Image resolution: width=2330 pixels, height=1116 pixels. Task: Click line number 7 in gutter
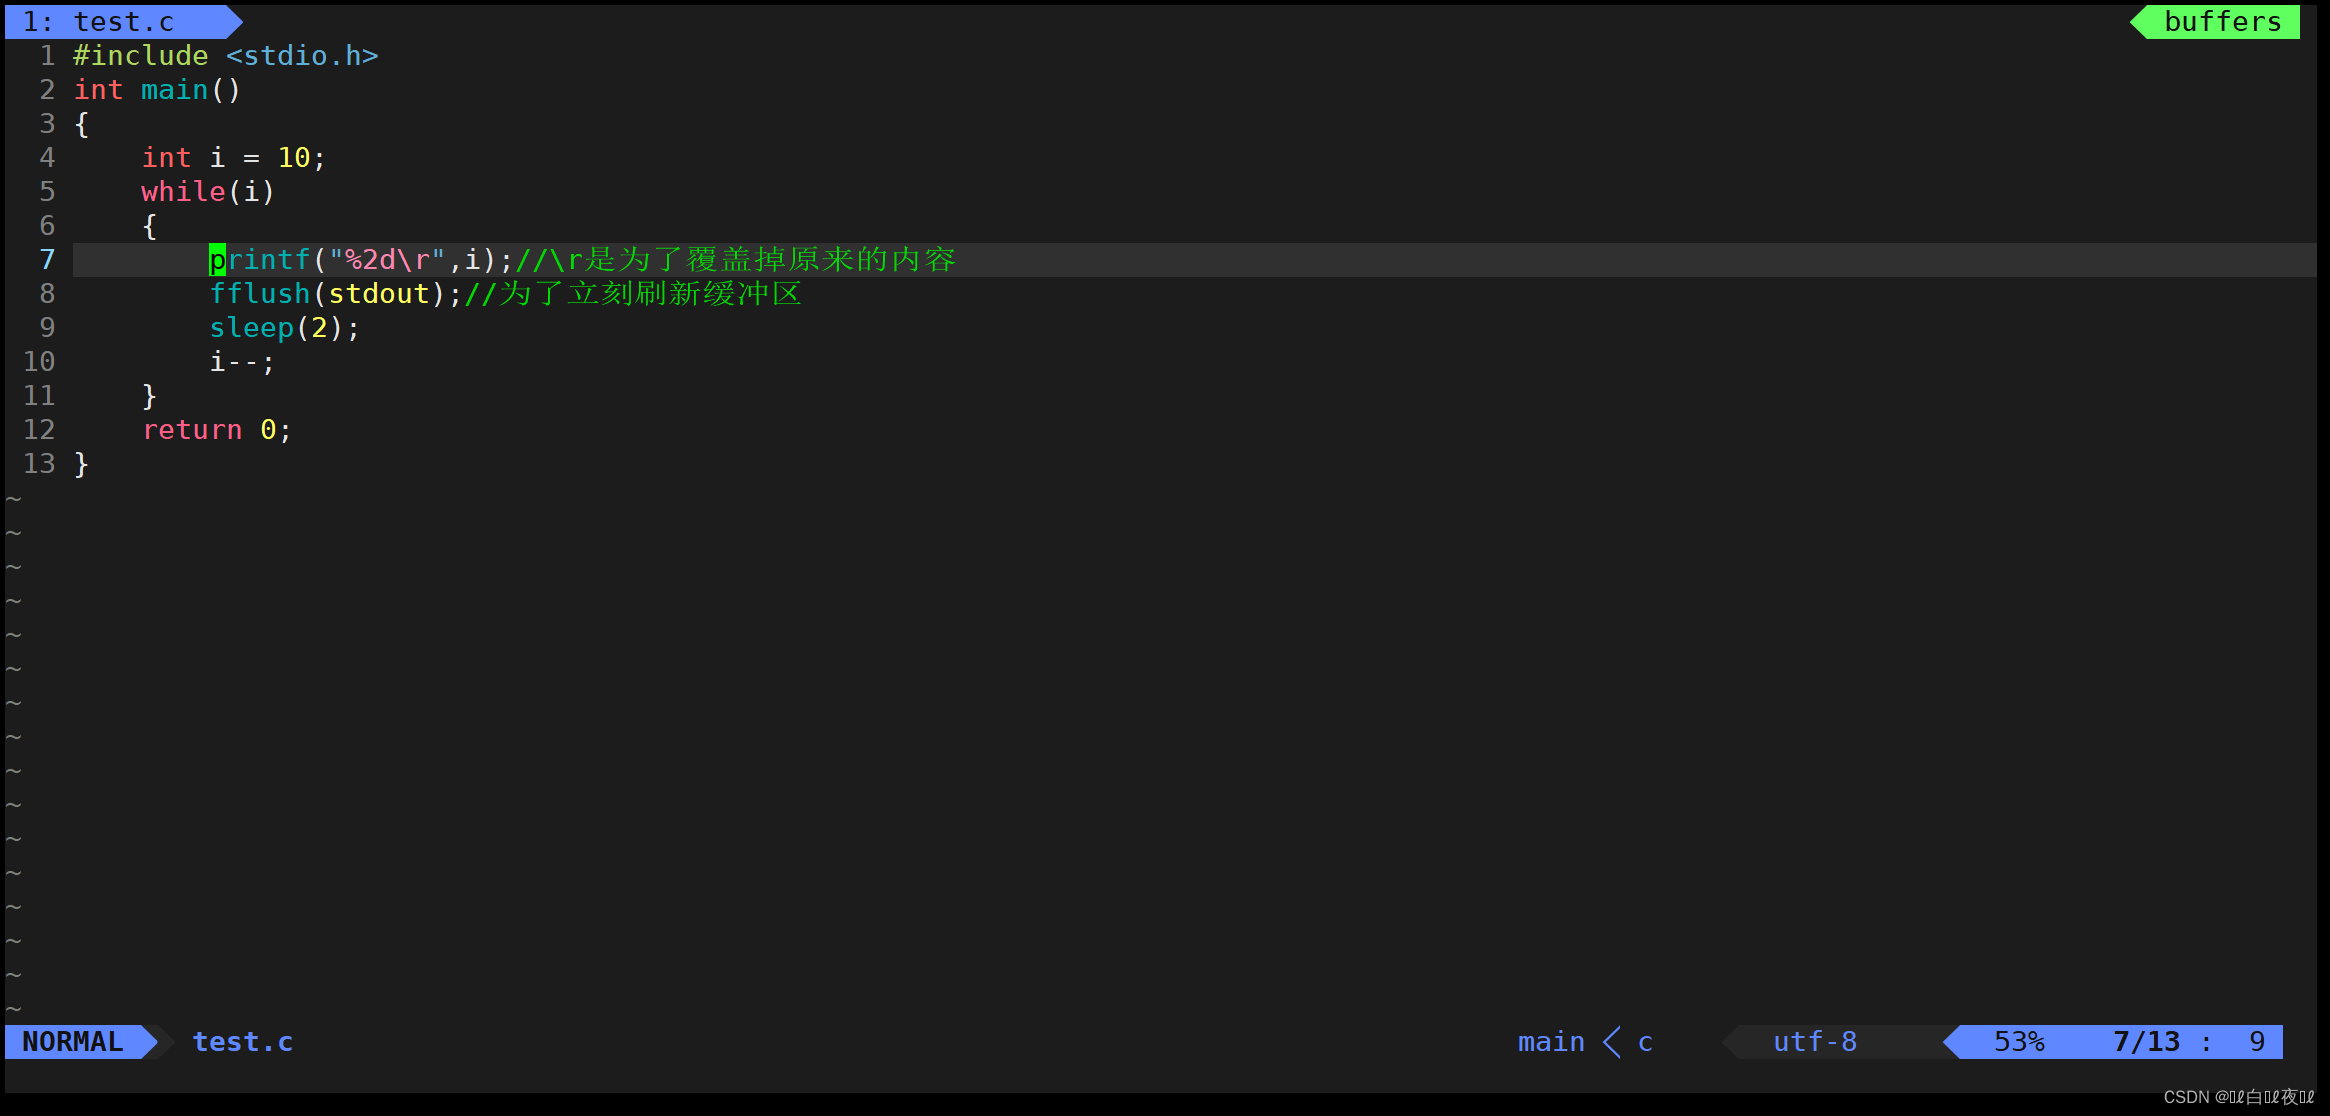coord(46,259)
